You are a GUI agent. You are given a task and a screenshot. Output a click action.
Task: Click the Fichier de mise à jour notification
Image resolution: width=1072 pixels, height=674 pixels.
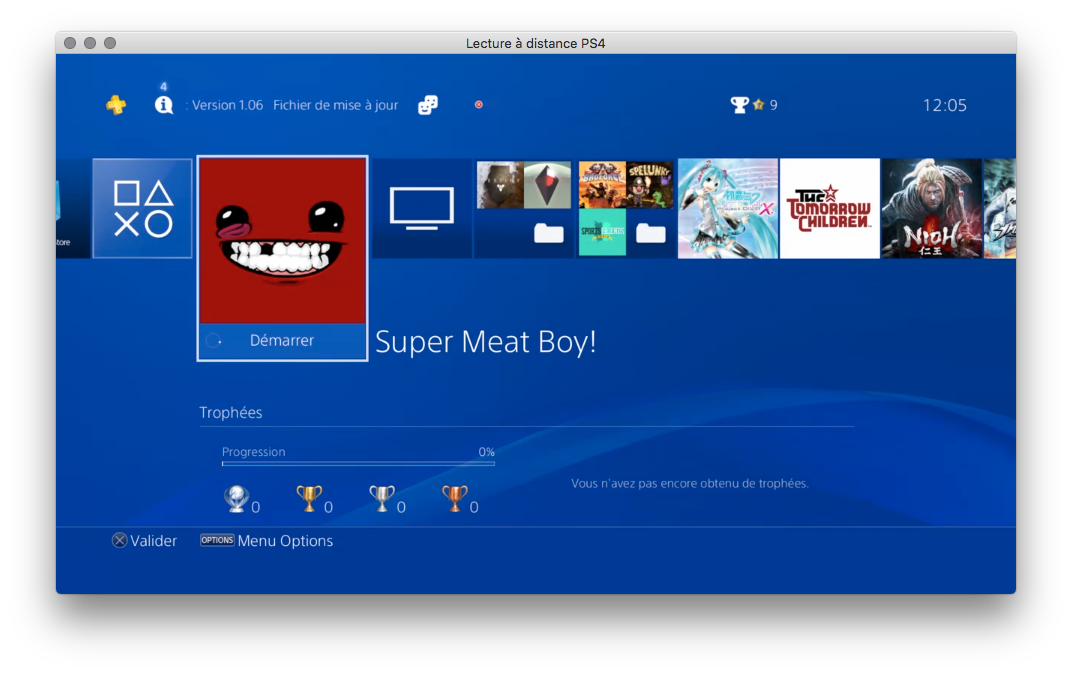coord(335,105)
